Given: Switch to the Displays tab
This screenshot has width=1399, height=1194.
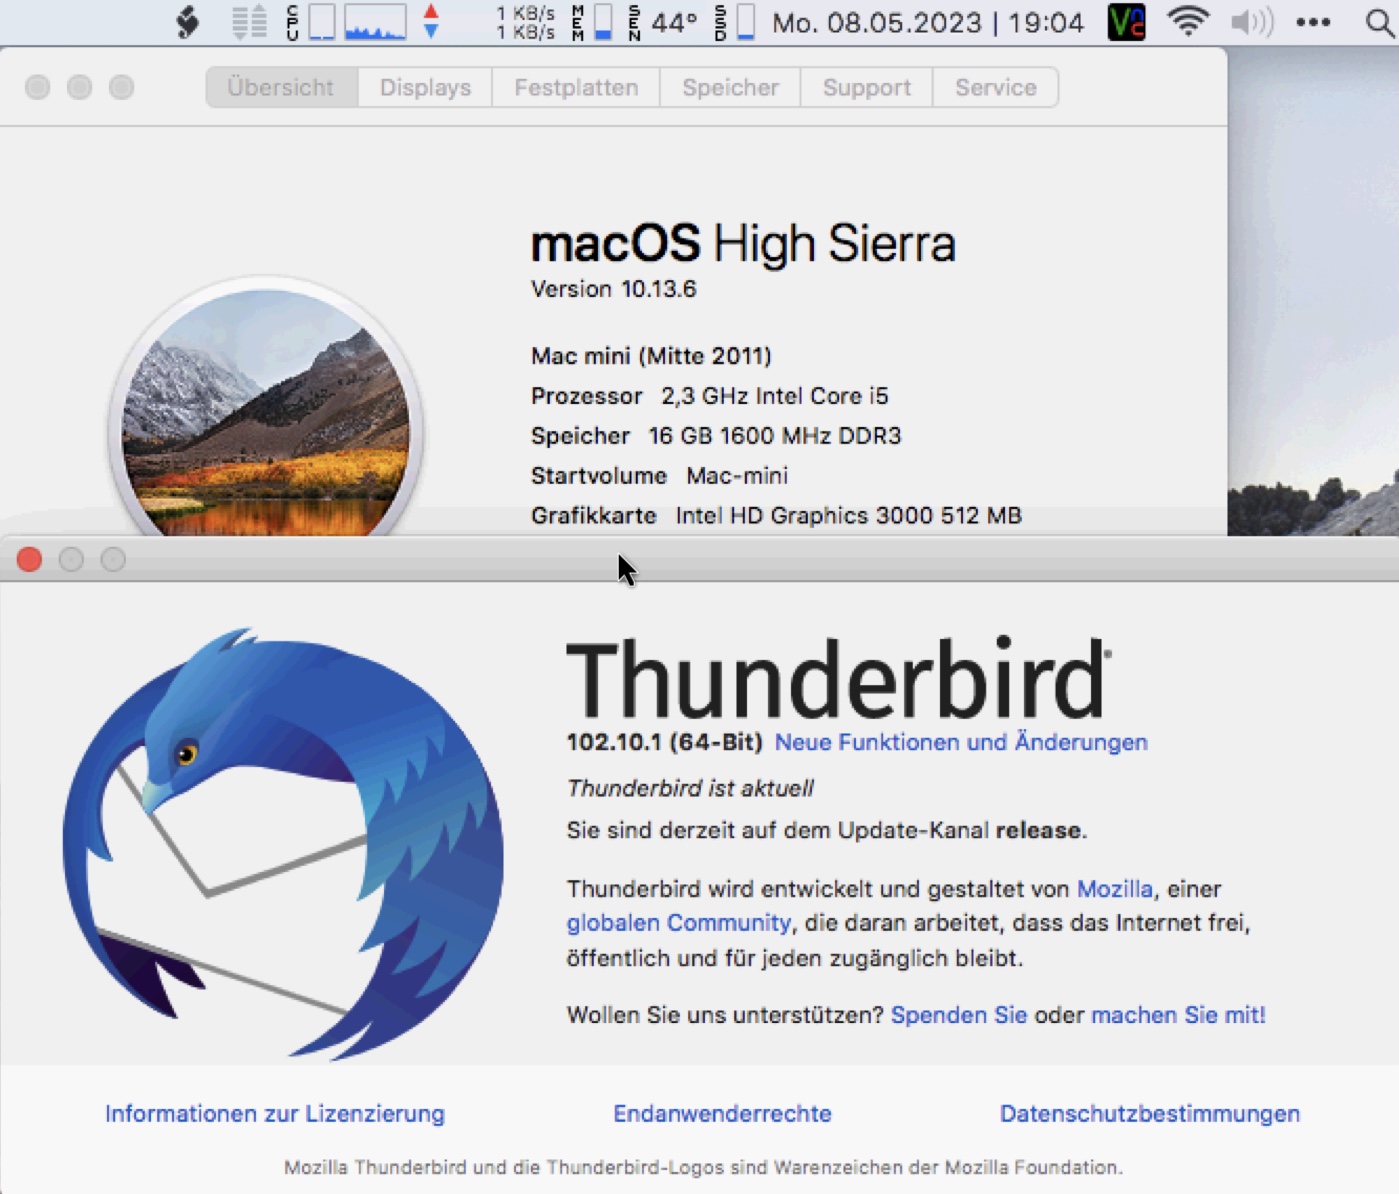Looking at the screenshot, I should (425, 87).
